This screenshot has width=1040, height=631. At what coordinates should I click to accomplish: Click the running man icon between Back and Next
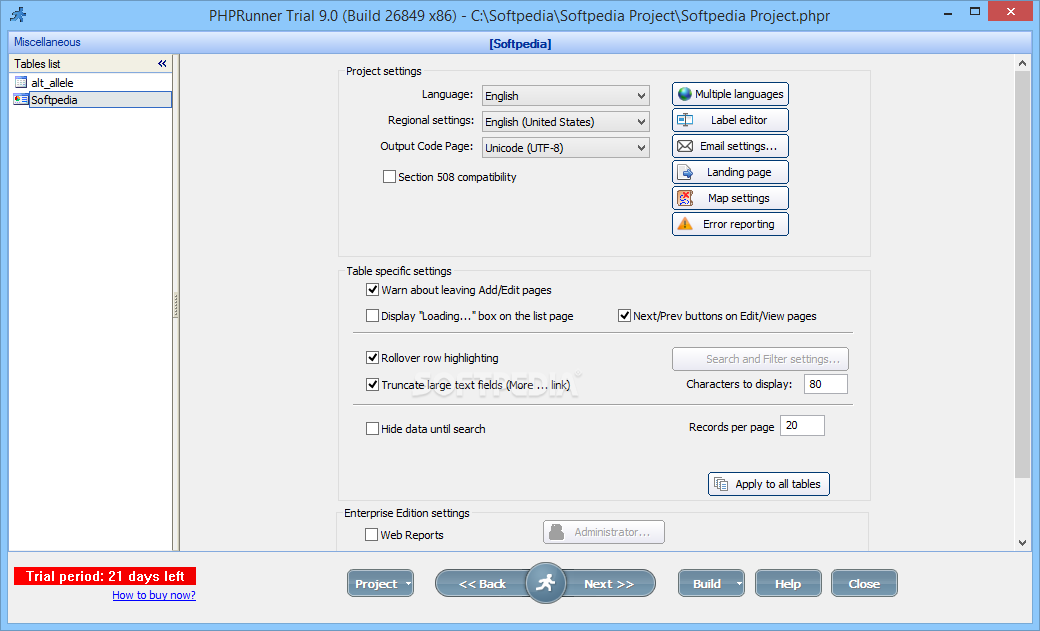click(x=545, y=583)
